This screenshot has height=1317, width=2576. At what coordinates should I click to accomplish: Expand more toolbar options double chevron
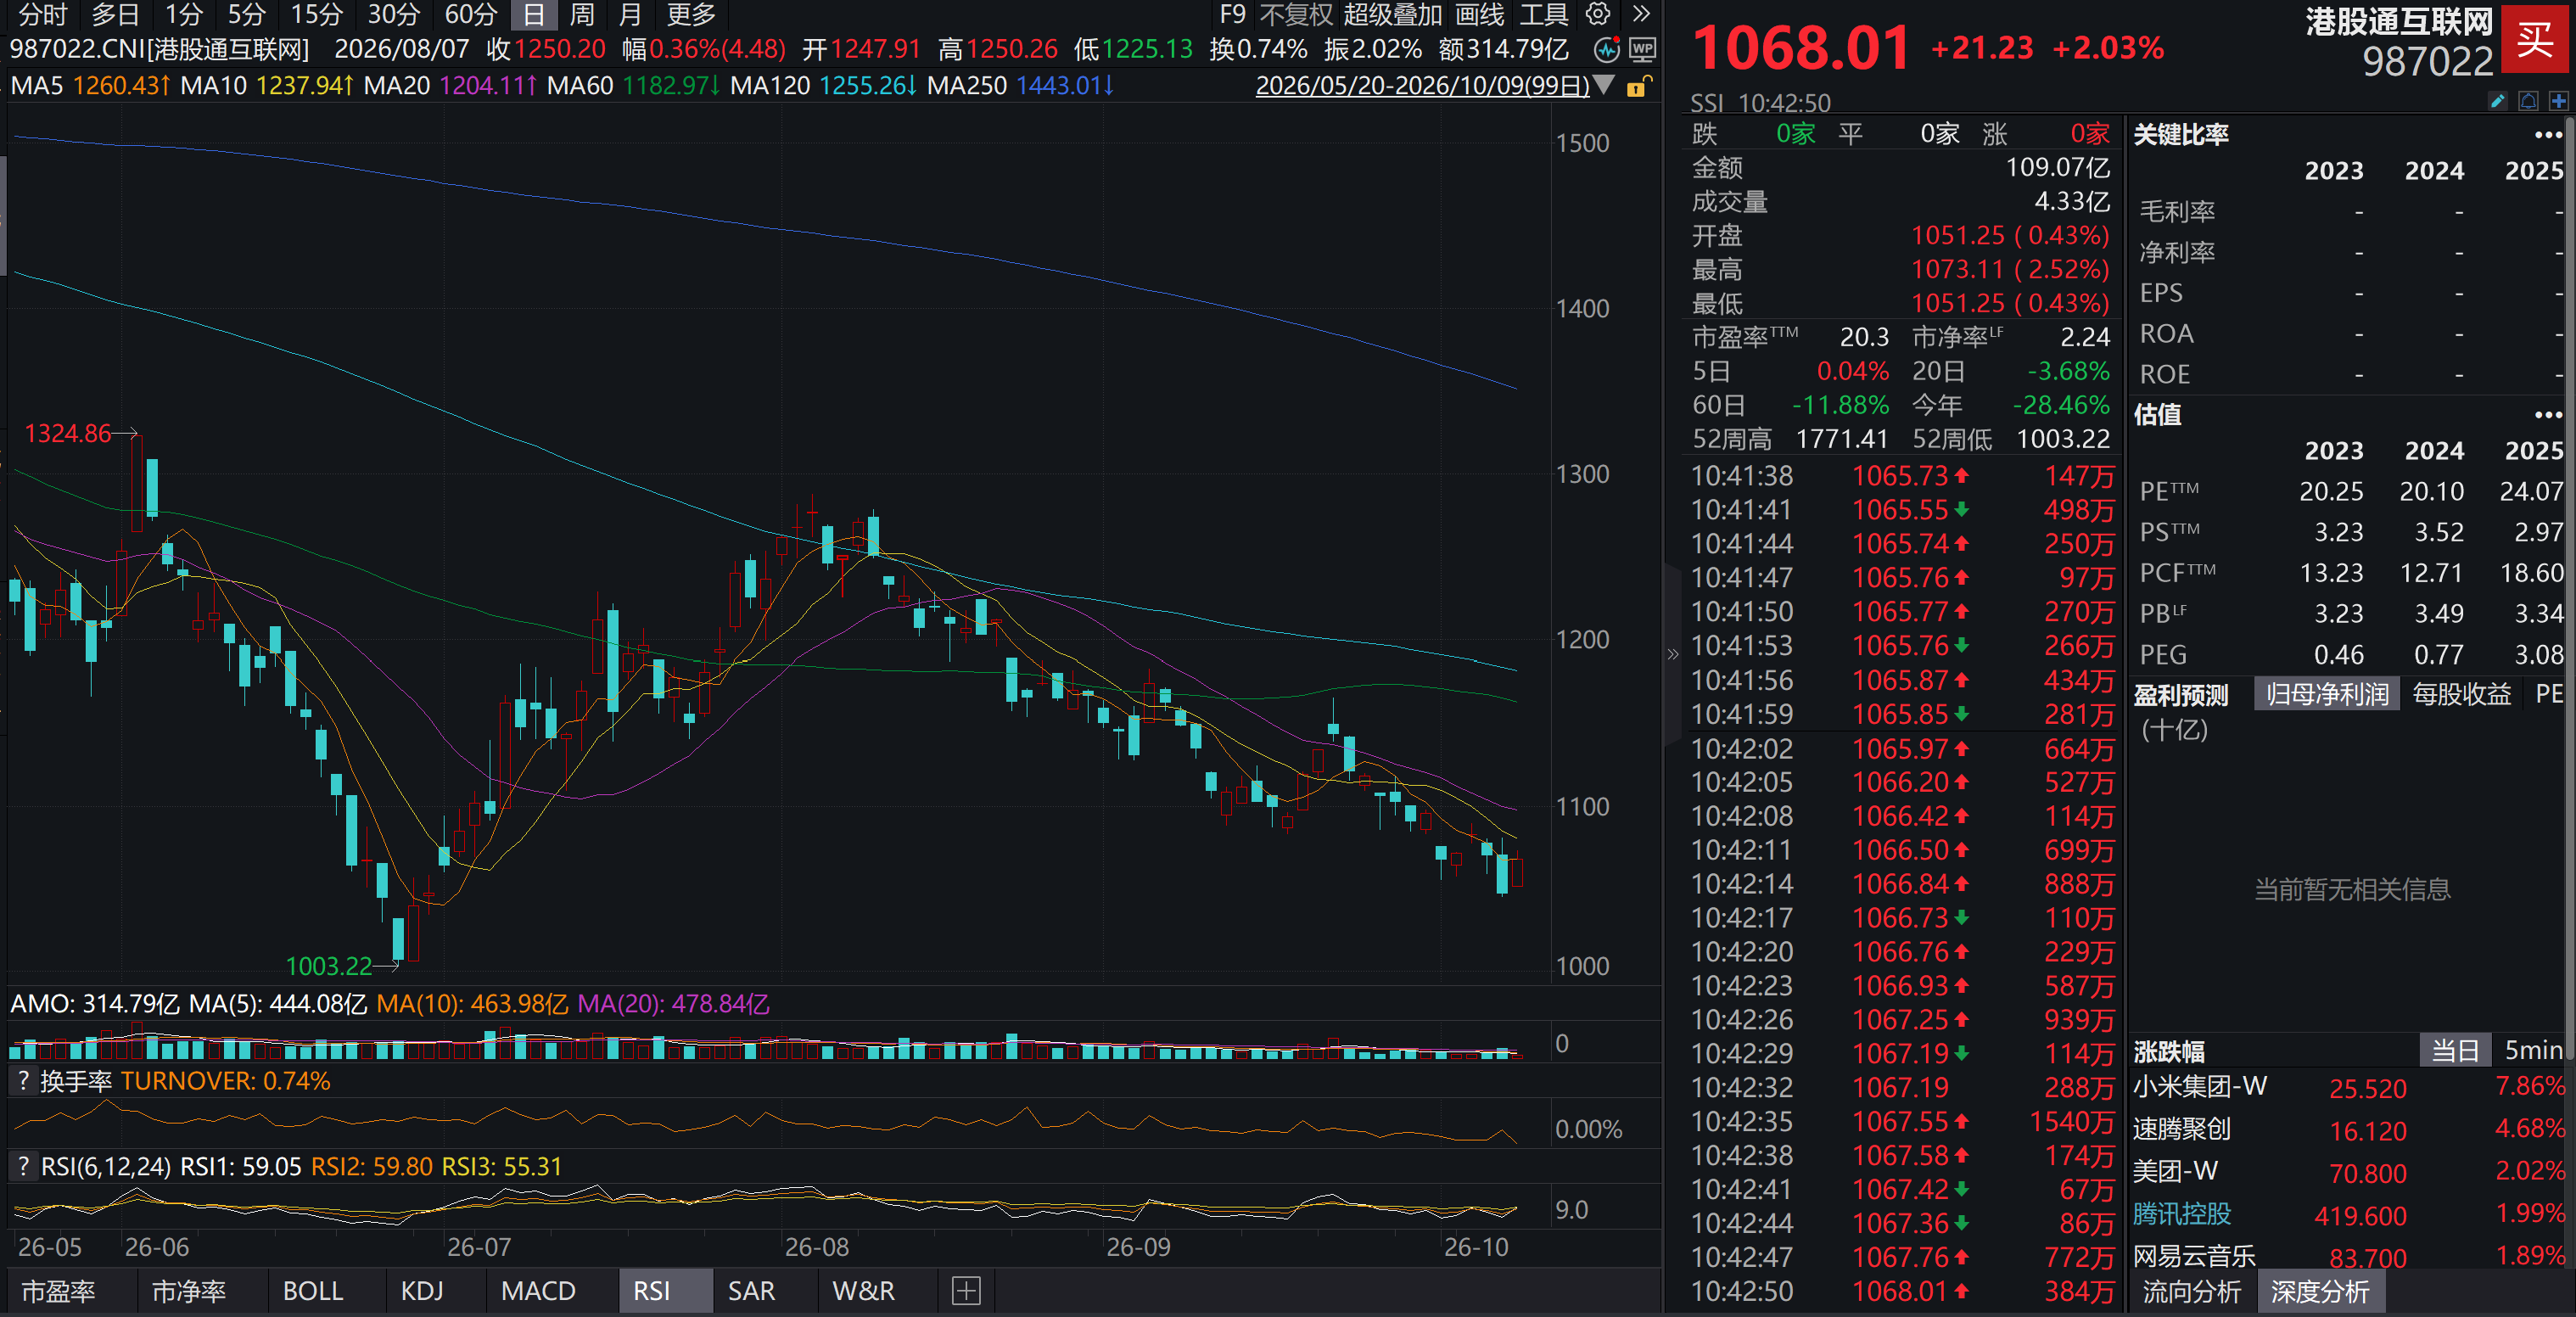[x=1641, y=14]
